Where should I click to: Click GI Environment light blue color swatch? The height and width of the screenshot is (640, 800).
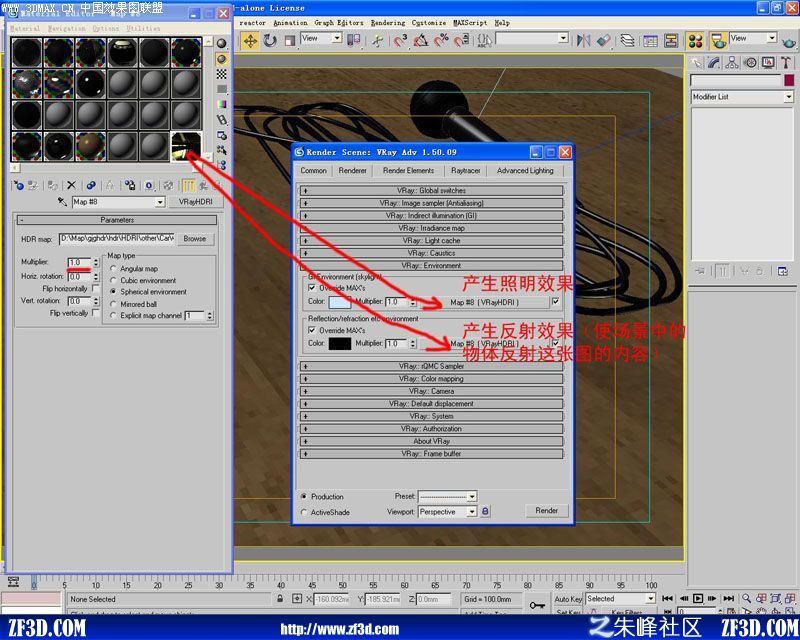point(340,302)
